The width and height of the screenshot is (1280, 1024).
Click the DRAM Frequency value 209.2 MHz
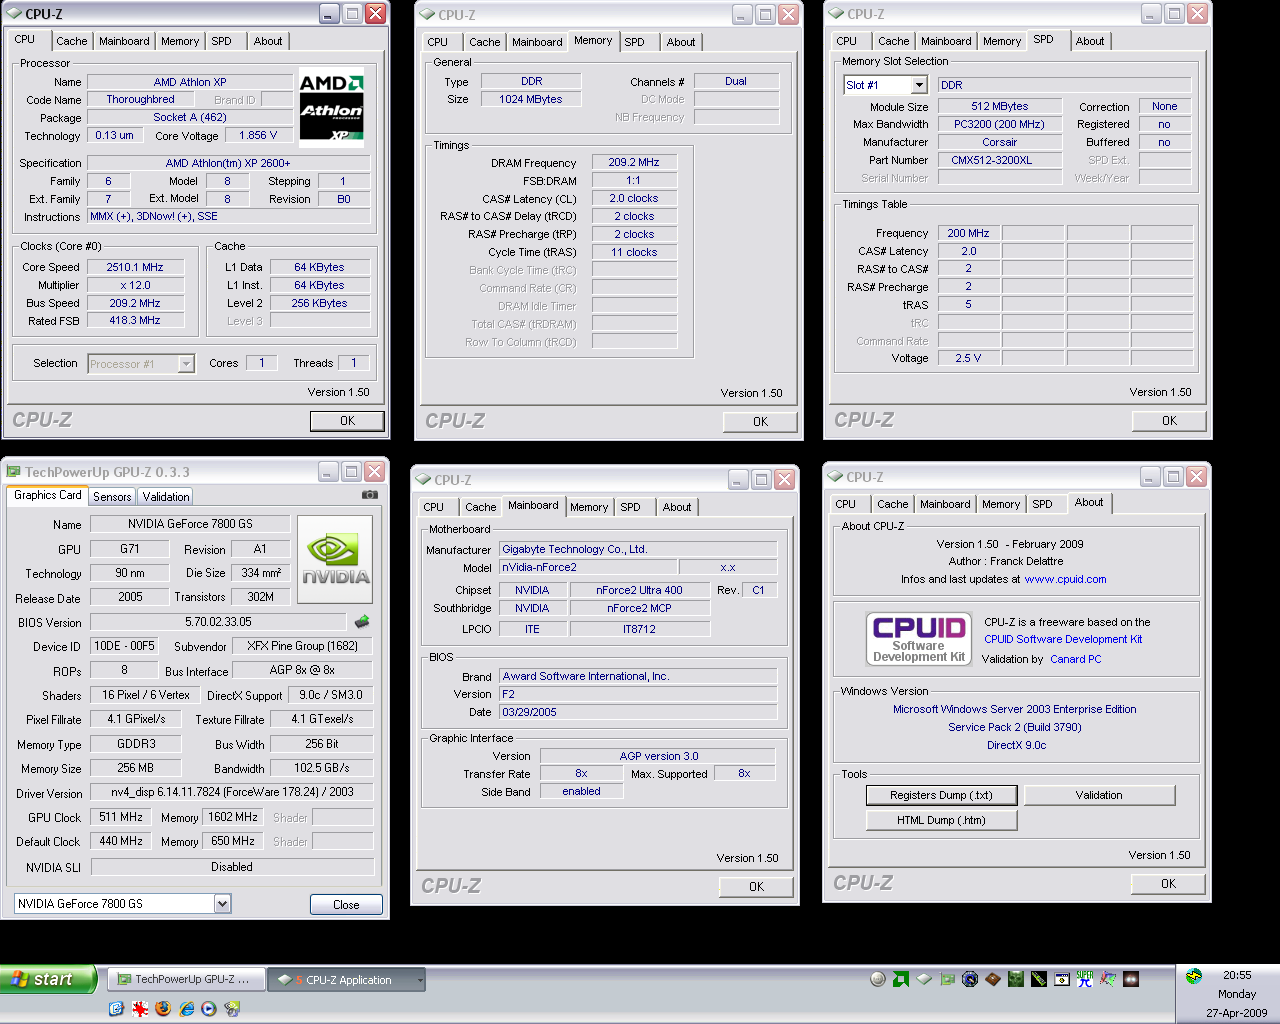tap(634, 162)
